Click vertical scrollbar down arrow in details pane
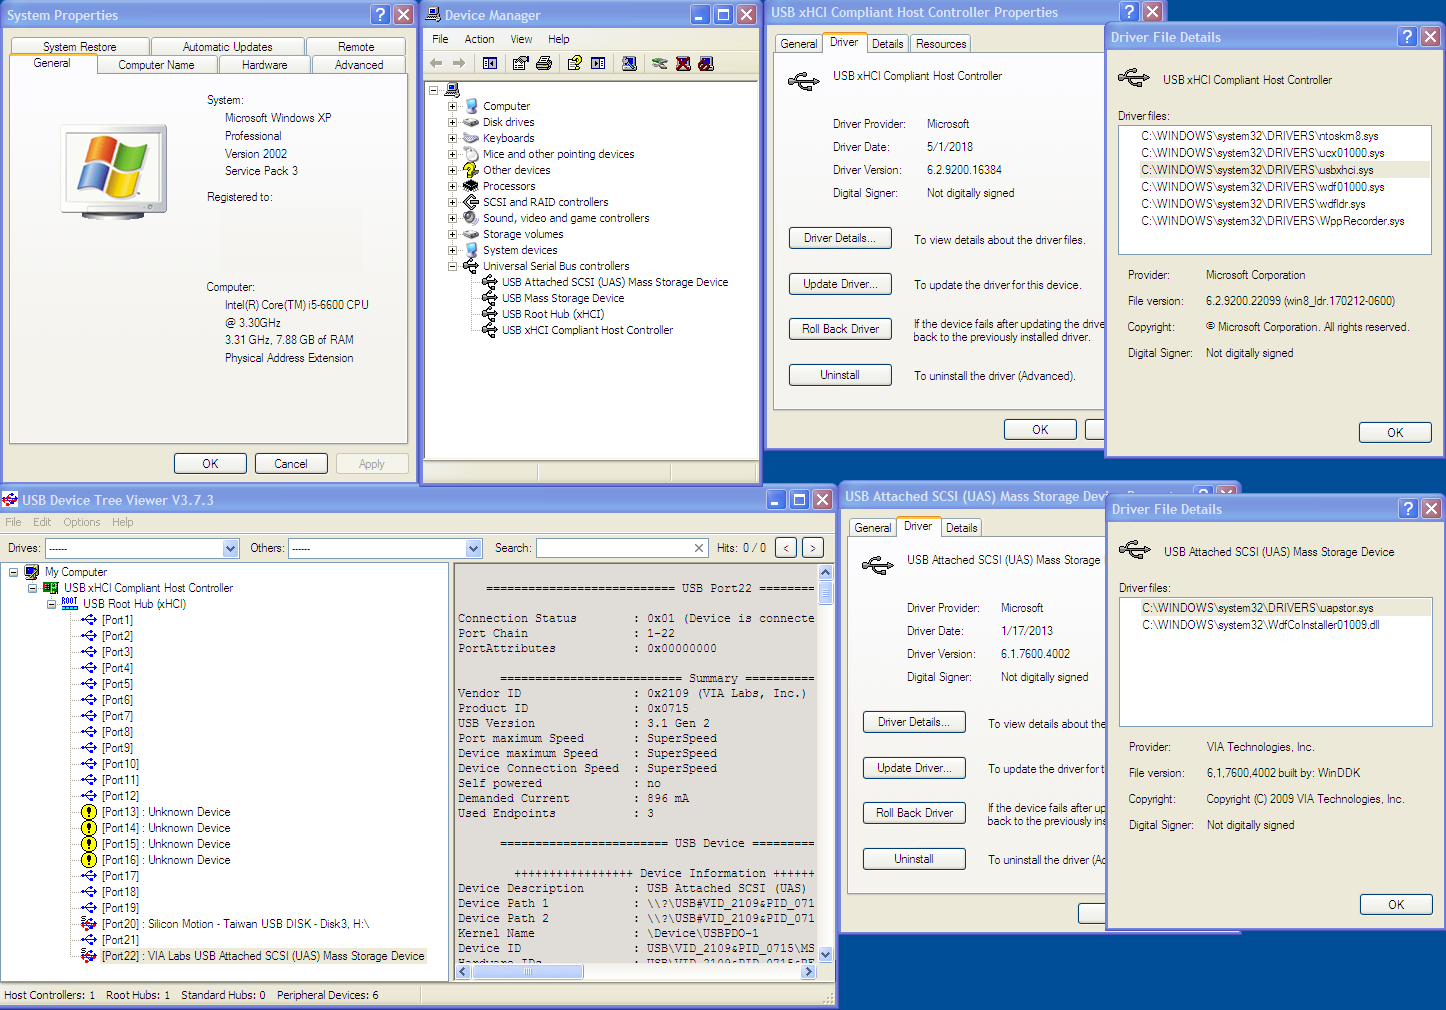This screenshot has height=1010, width=1446. coord(825,955)
